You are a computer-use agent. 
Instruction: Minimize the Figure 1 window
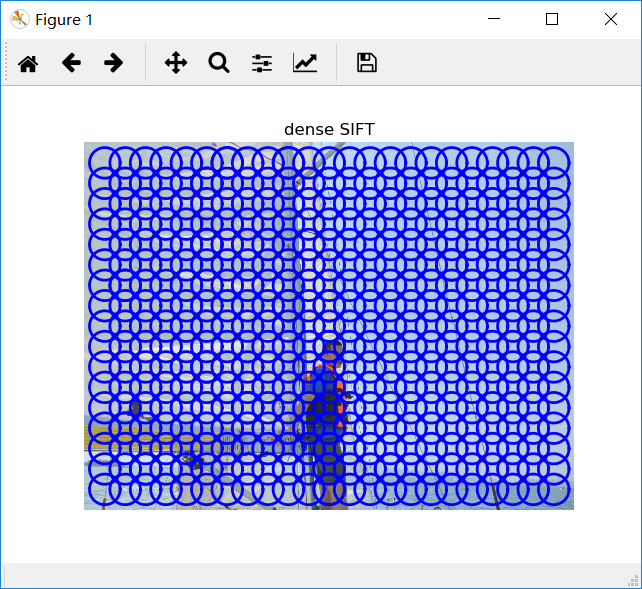click(x=494, y=19)
